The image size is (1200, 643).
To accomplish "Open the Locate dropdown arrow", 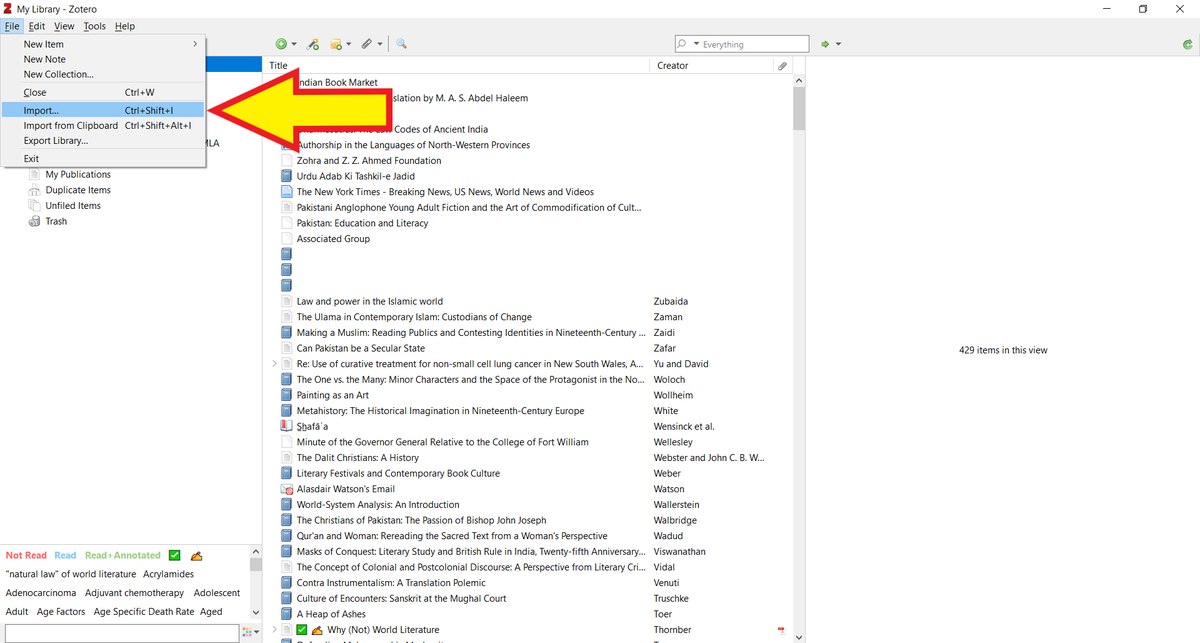I will click(839, 44).
